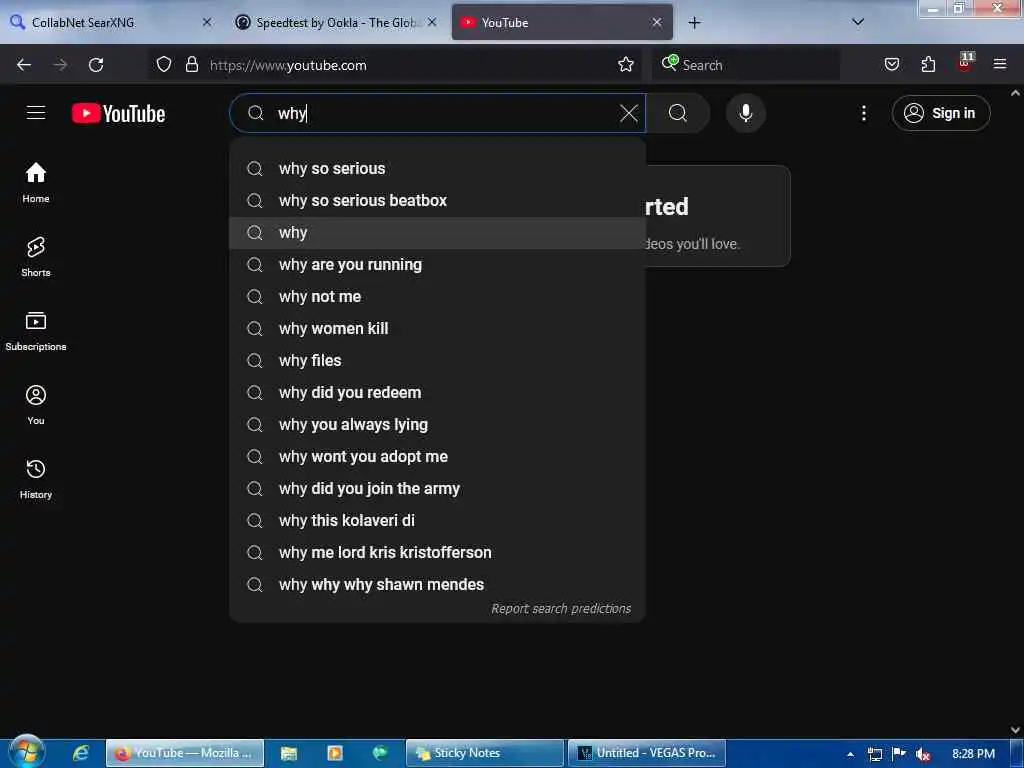Open Windows Explorer folder in taskbar
This screenshot has width=1024, height=768.
[289, 753]
